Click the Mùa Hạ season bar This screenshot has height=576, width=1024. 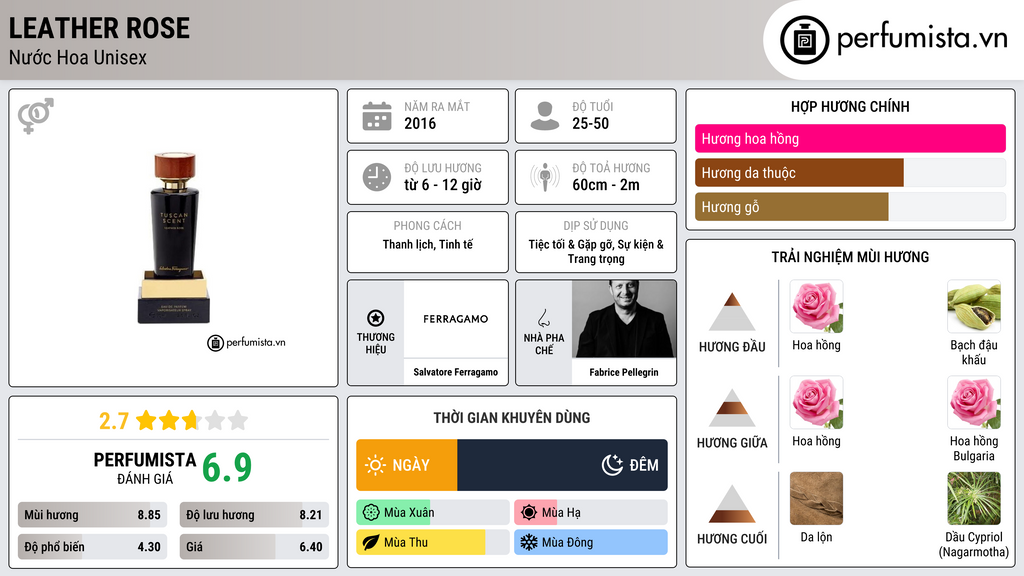[590, 513]
